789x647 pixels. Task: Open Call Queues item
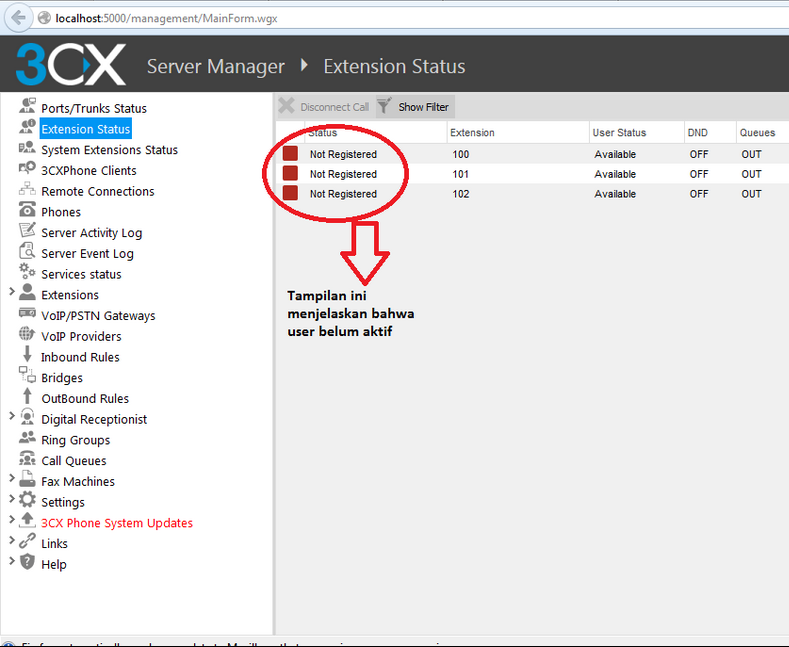73,461
